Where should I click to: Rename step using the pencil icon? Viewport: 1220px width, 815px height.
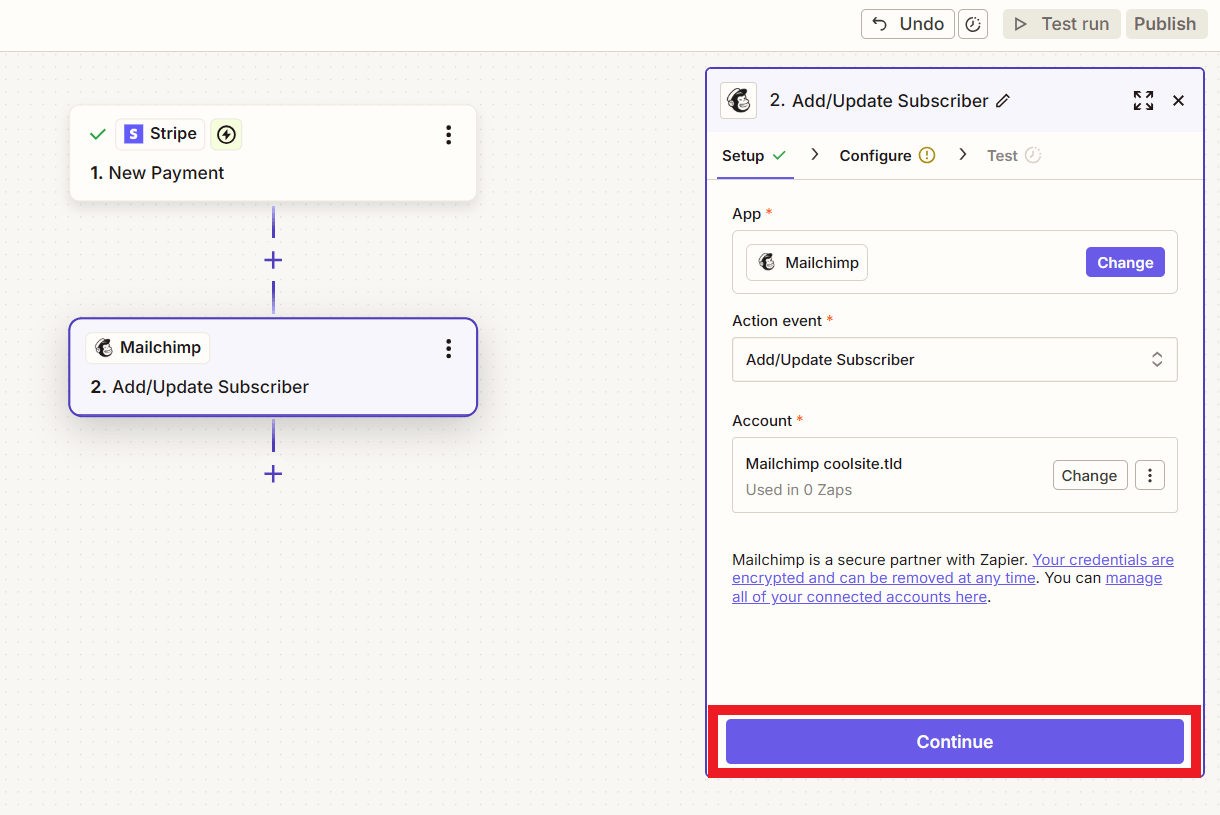pyautogui.click(x=1003, y=101)
